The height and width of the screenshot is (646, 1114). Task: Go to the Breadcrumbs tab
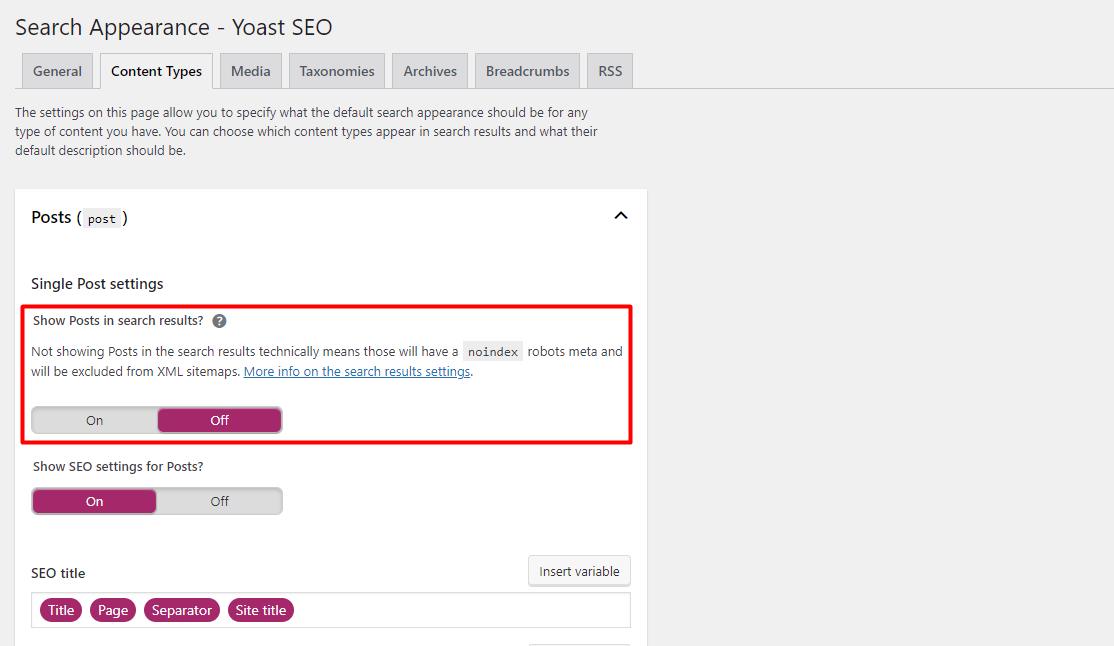527,70
